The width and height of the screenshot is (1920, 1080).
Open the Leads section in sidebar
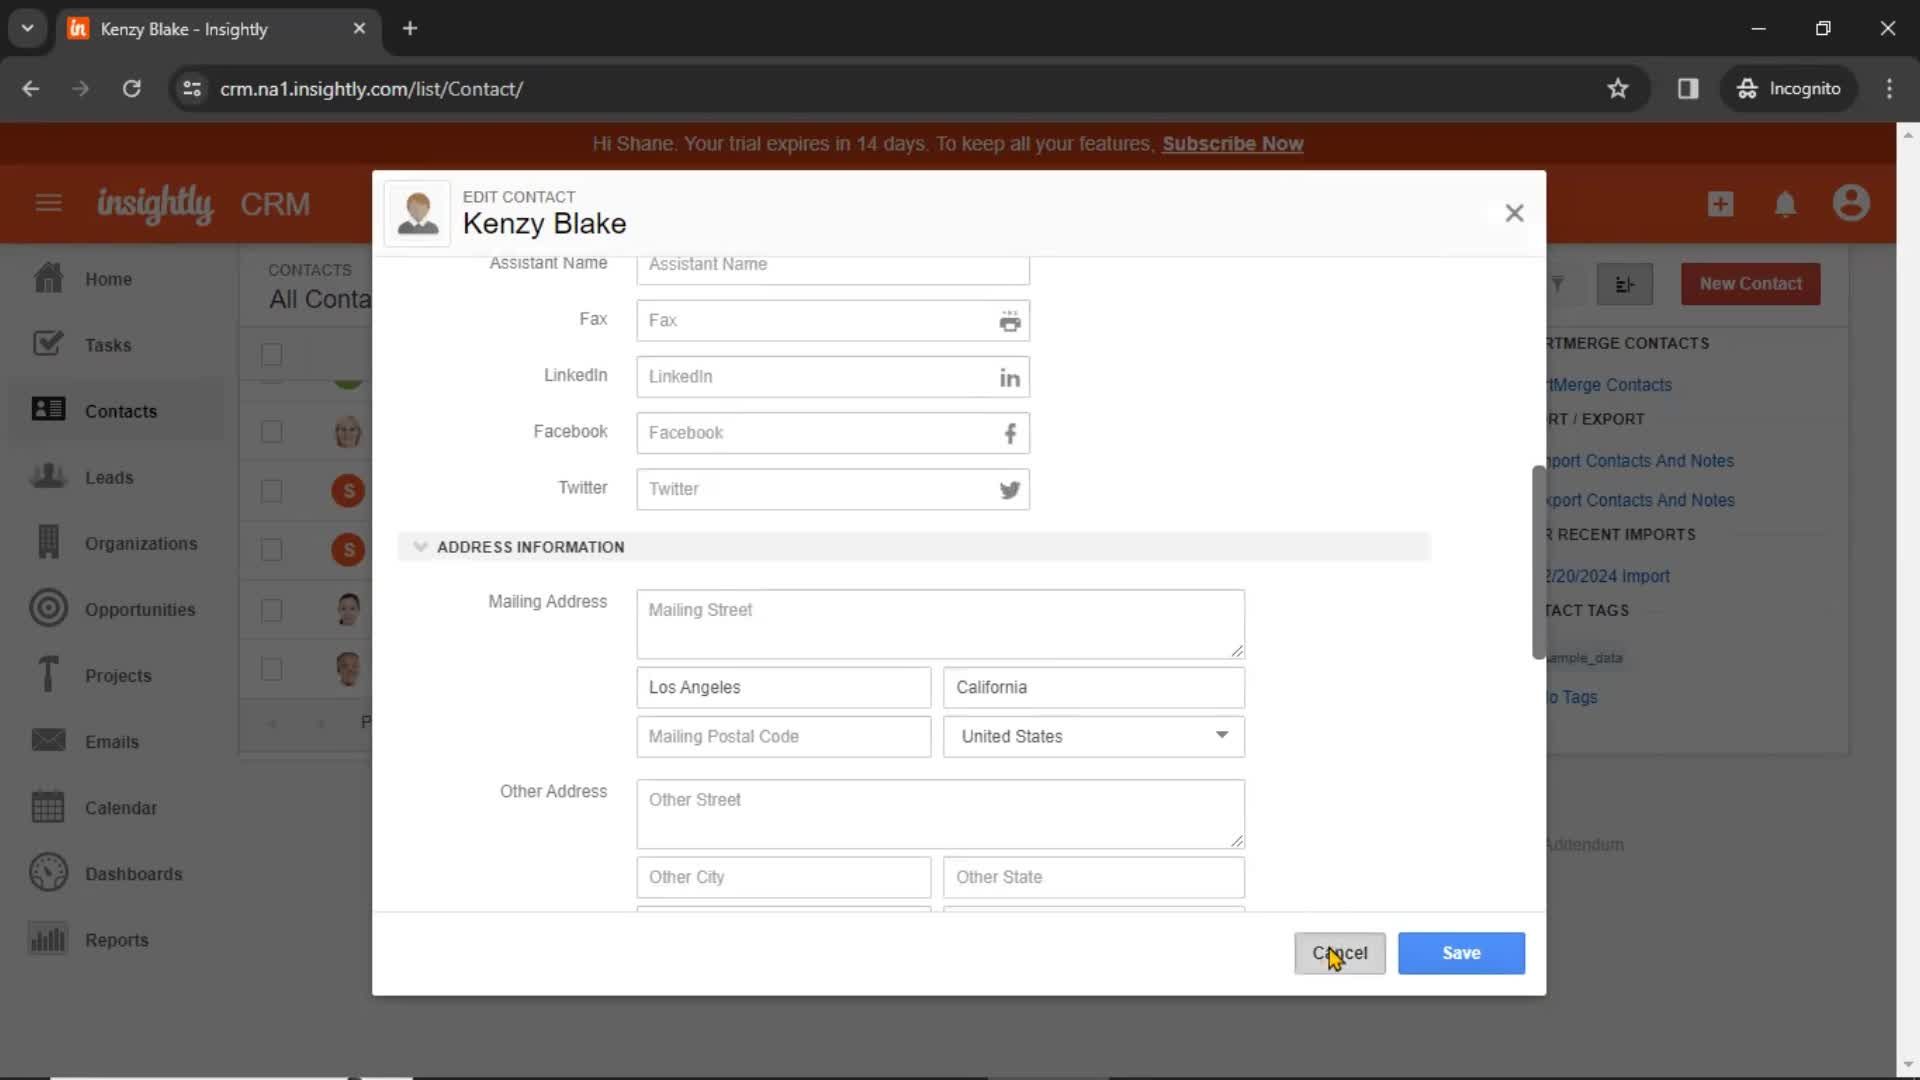pos(109,476)
